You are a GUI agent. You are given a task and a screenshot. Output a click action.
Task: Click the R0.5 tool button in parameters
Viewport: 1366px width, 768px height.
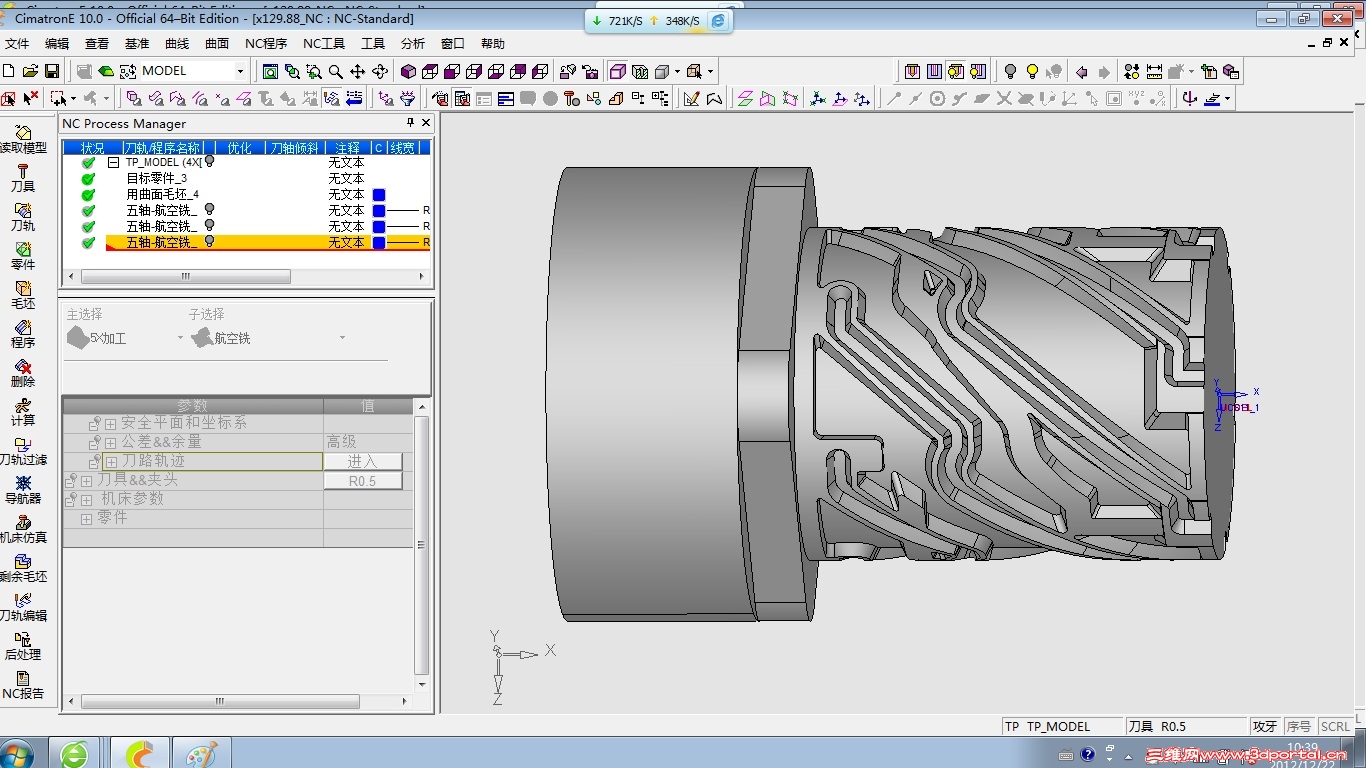(x=362, y=481)
